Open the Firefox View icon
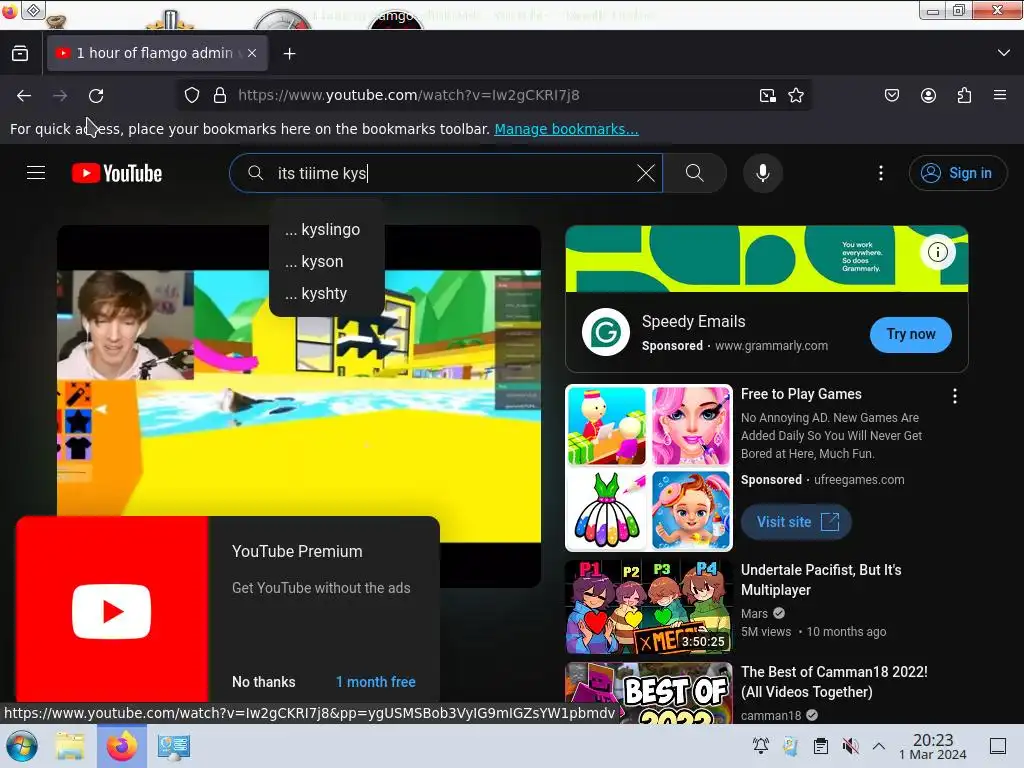This screenshot has height=768, width=1024. 20,54
